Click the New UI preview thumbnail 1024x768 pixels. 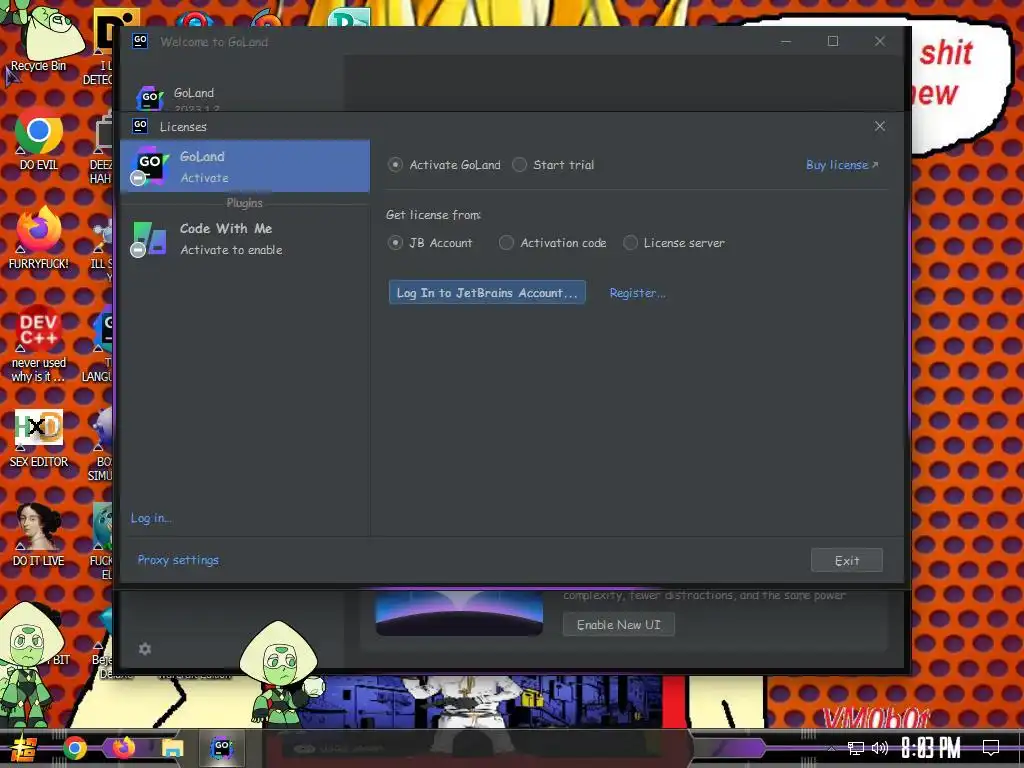pyautogui.click(x=459, y=613)
